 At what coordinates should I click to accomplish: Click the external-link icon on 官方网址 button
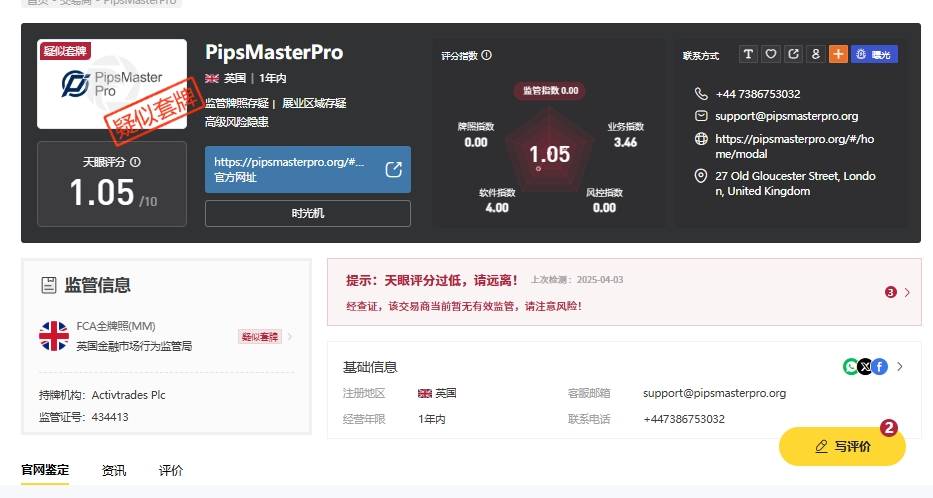[393, 170]
